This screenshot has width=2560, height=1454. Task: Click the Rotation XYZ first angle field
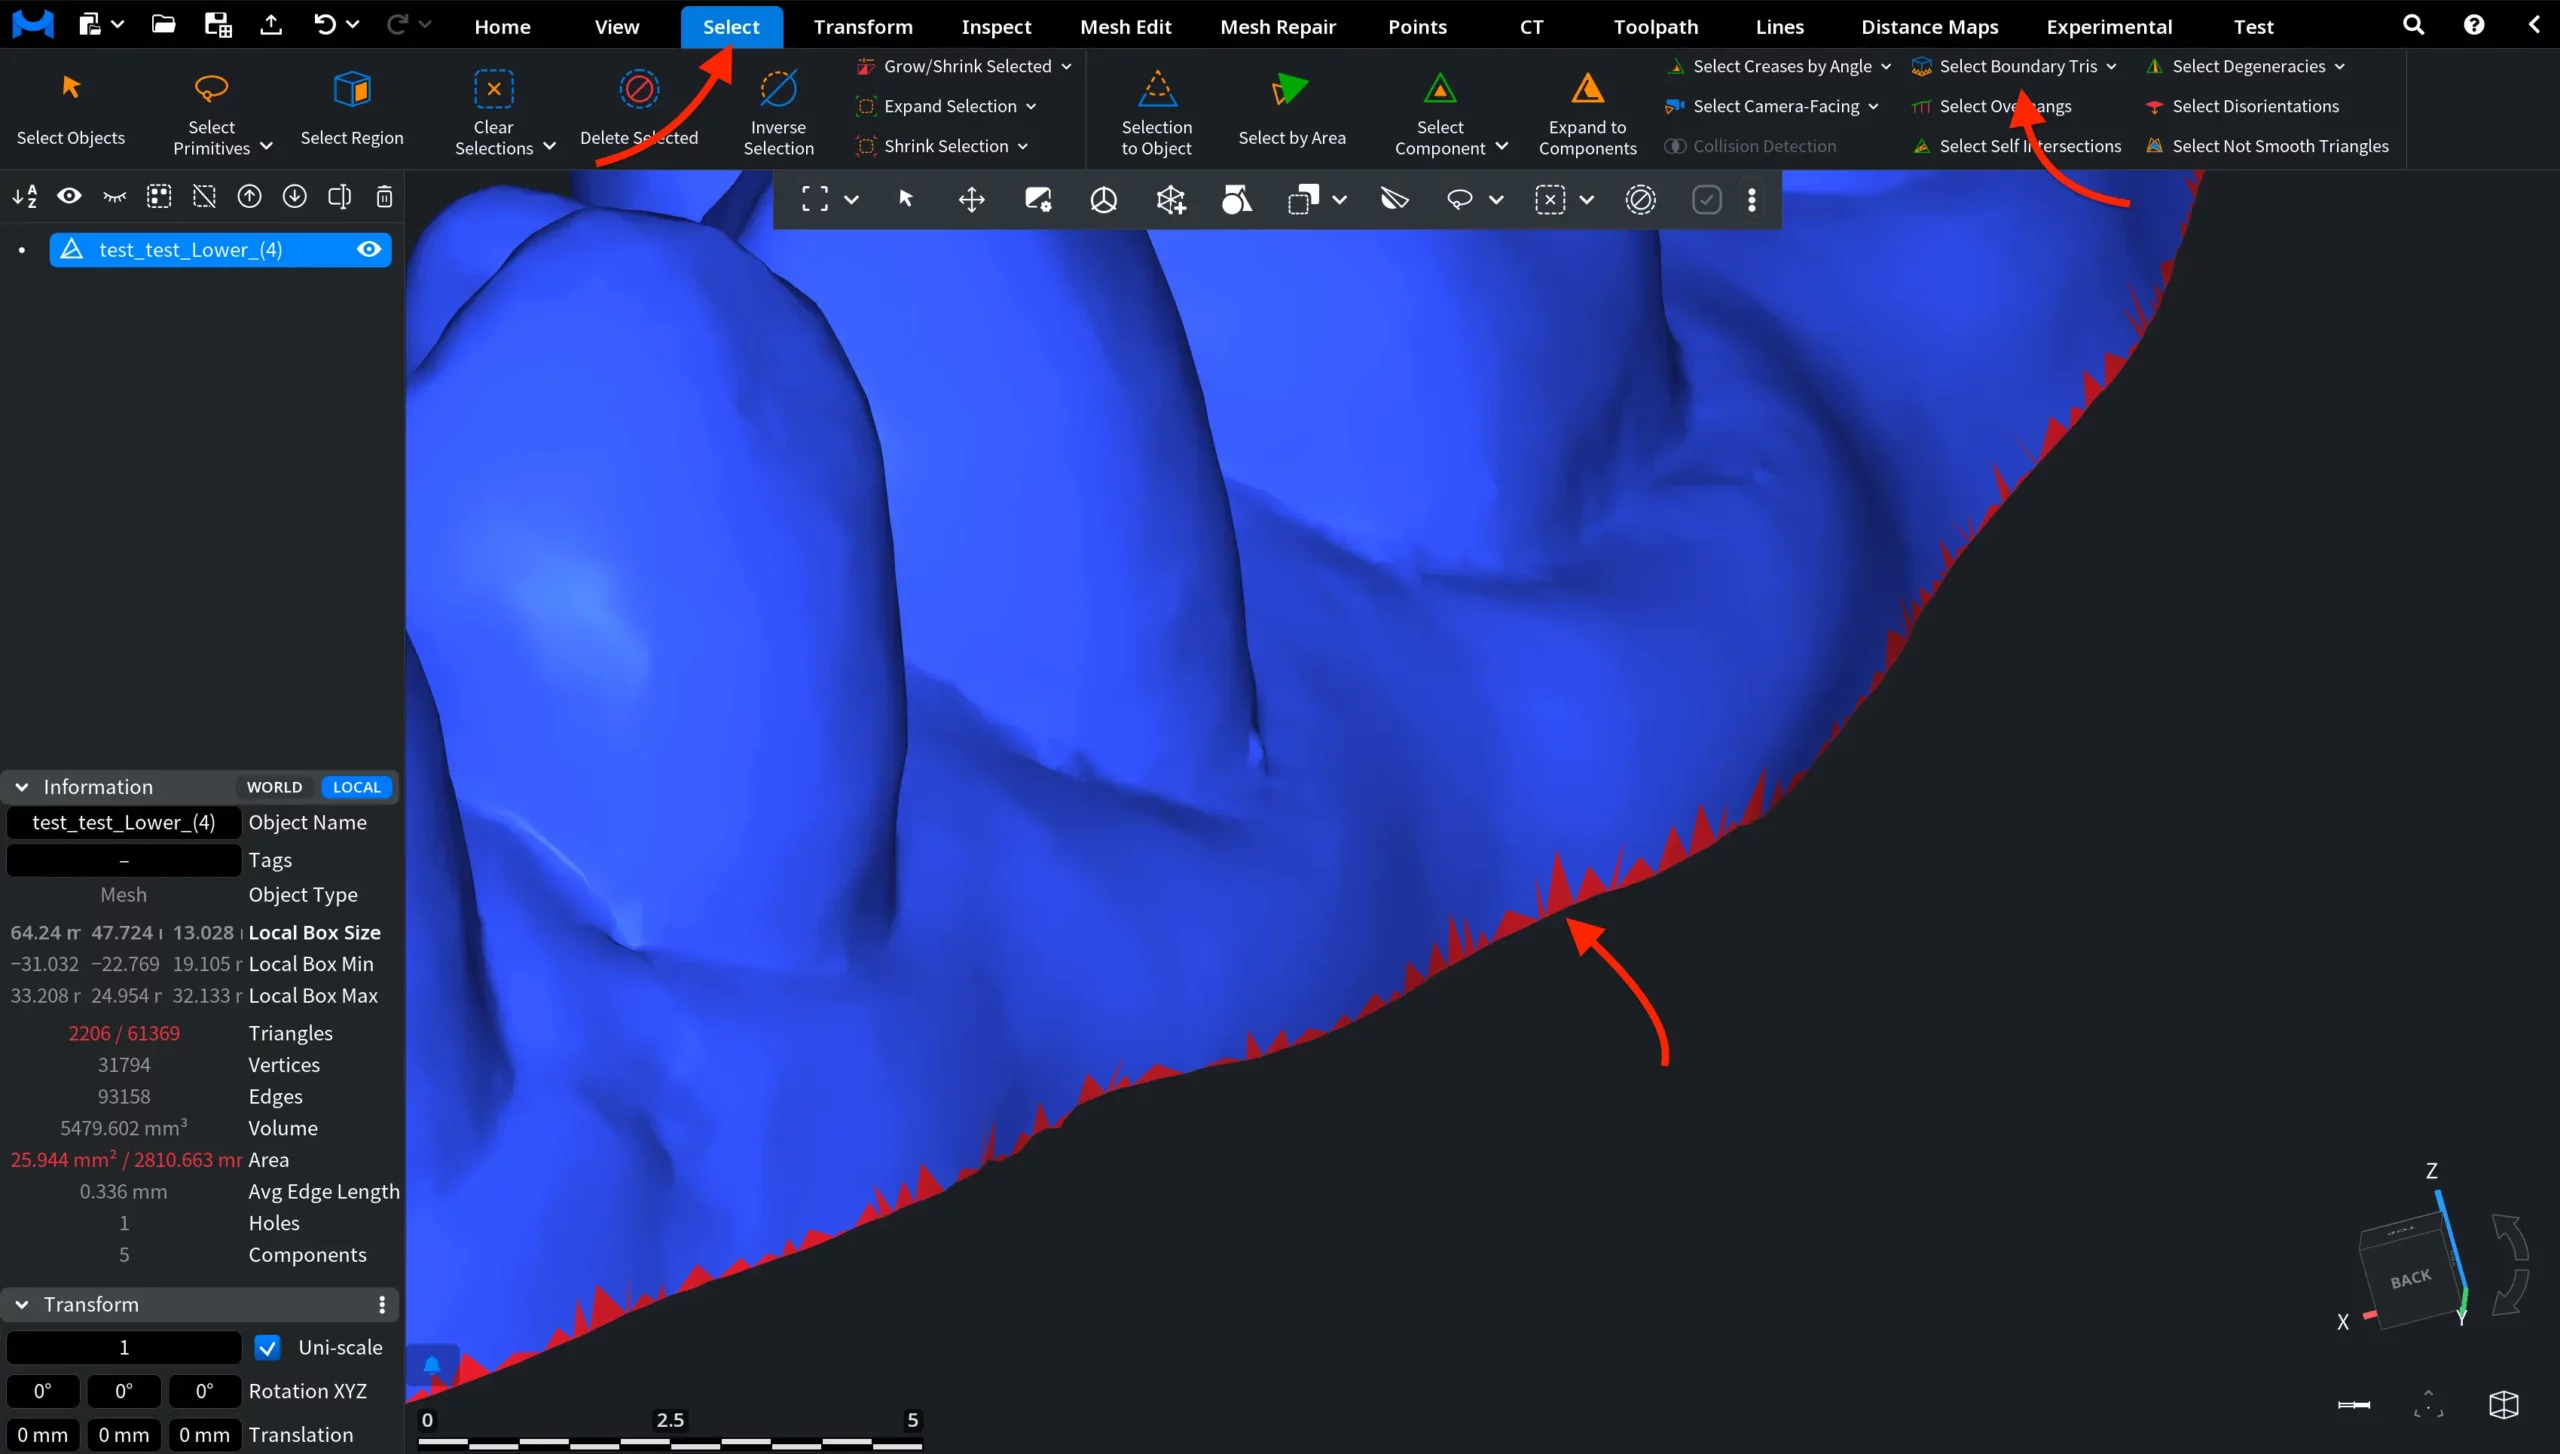click(43, 1391)
